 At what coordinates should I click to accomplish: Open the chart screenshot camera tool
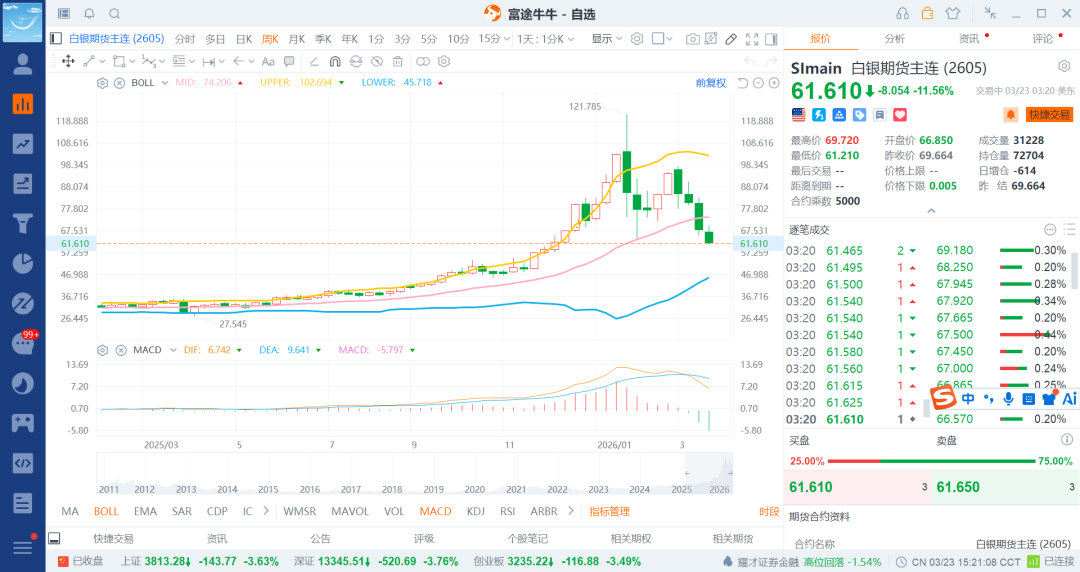pyautogui.click(x=692, y=39)
